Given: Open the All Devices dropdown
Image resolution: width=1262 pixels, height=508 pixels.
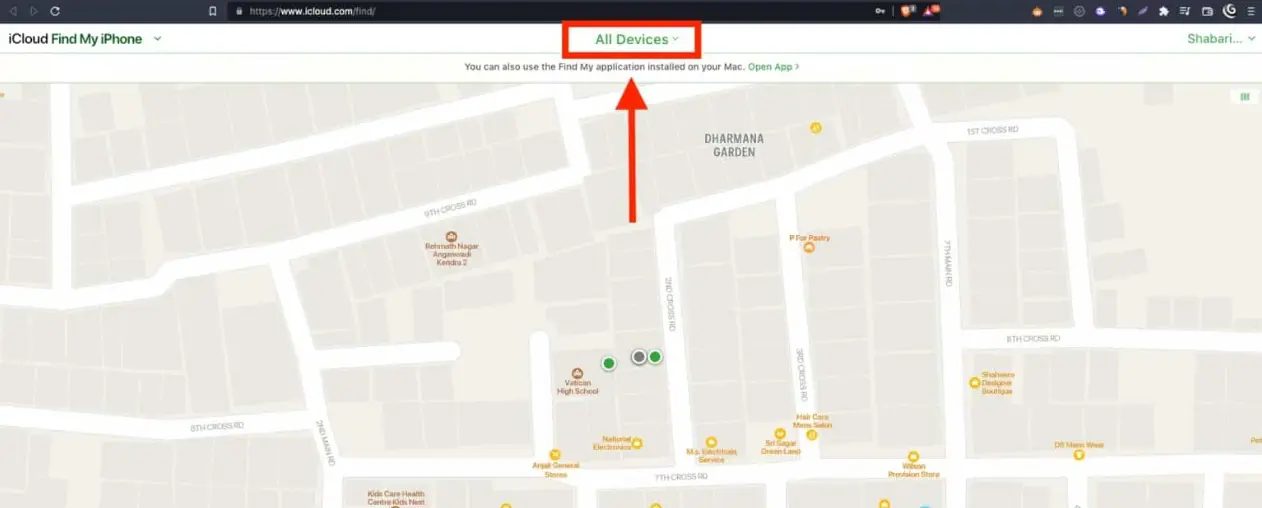Looking at the screenshot, I should pos(636,39).
